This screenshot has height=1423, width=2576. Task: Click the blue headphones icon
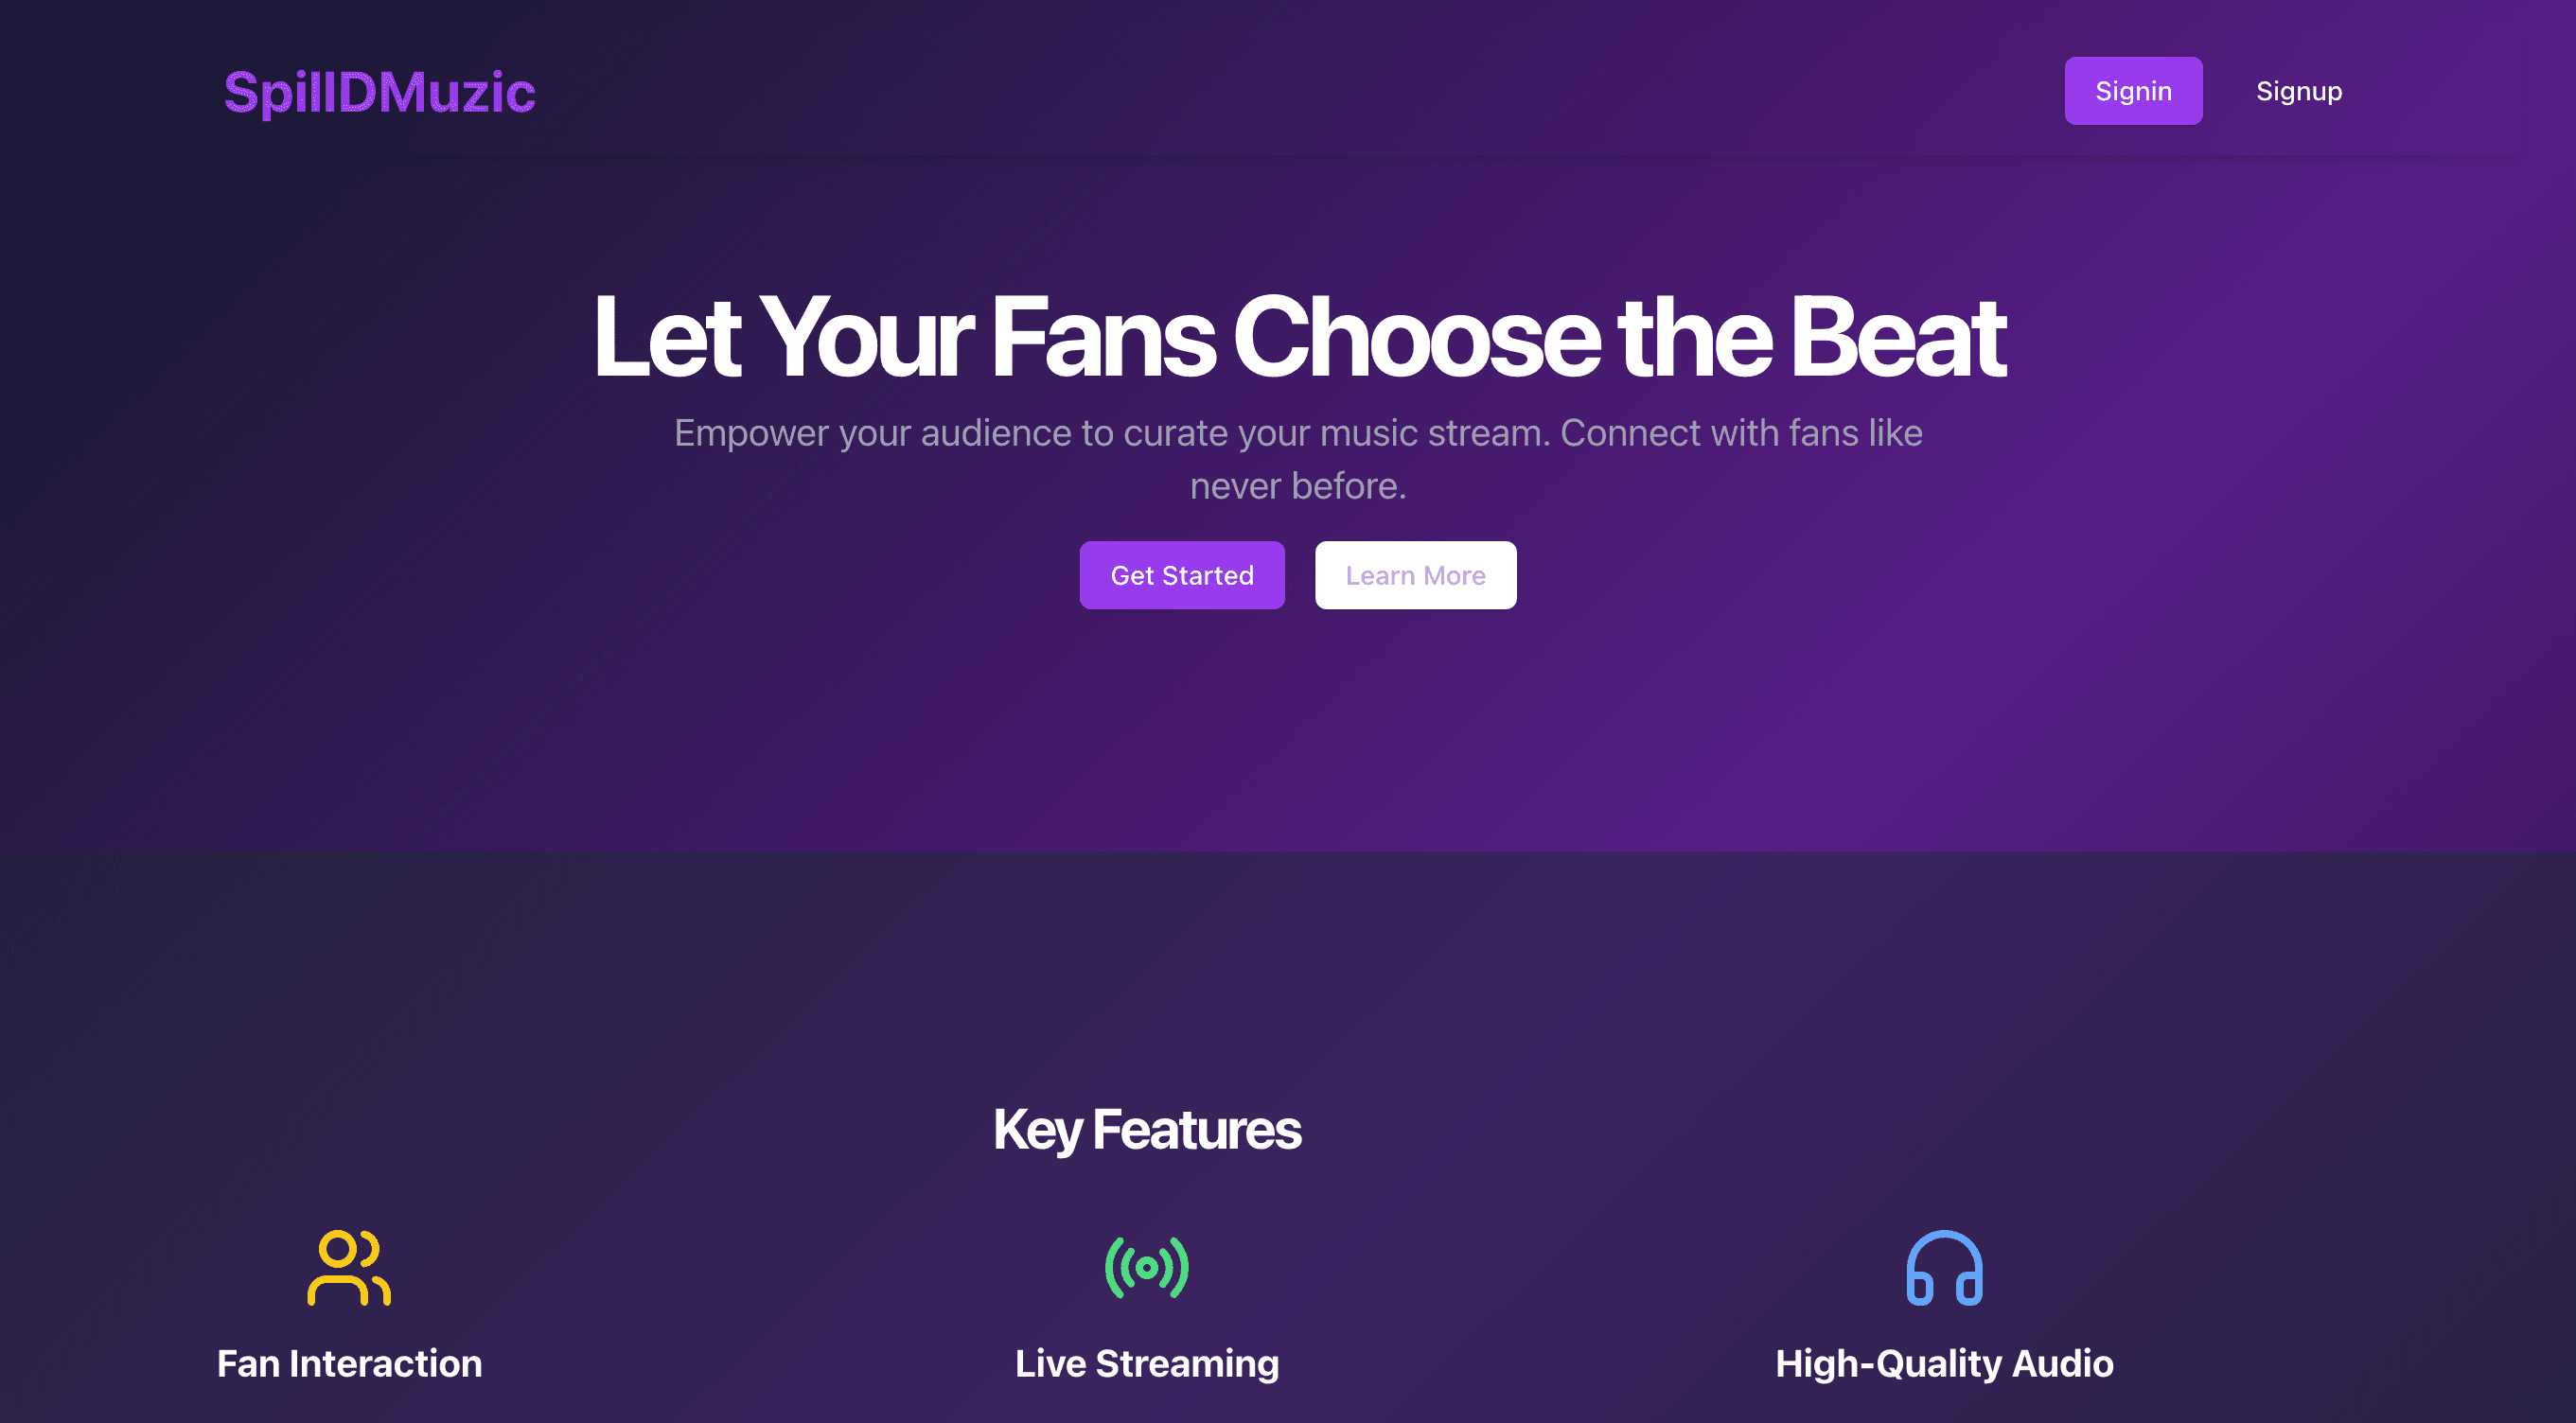click(x=1944, y=1267)
